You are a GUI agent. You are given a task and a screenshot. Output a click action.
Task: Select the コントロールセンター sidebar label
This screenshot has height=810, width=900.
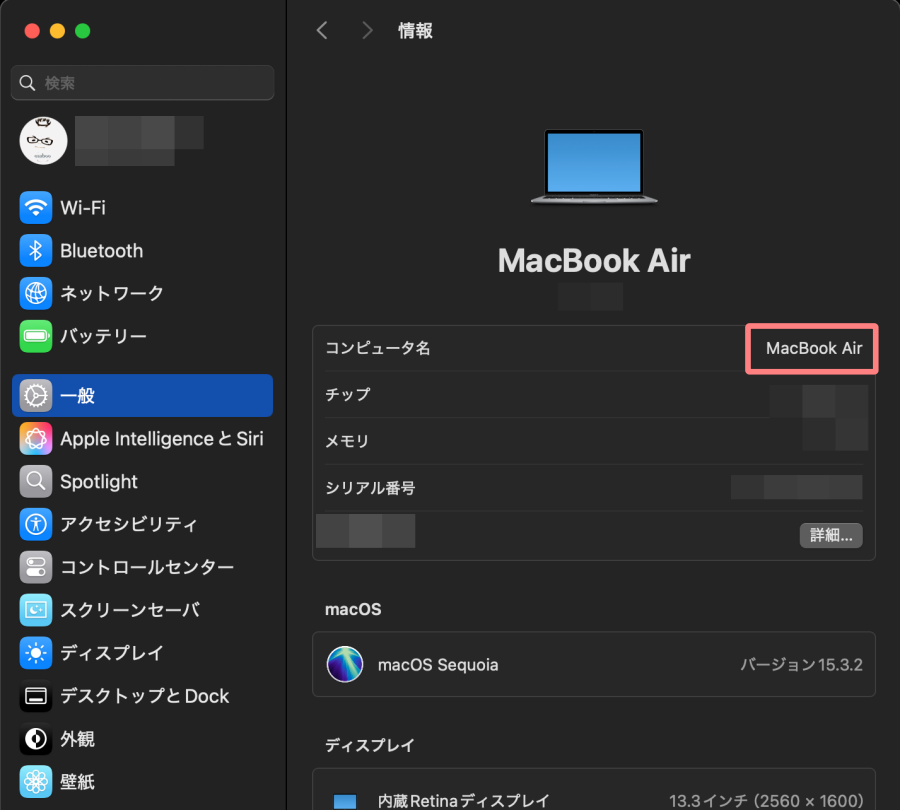[x=147, y=567]
